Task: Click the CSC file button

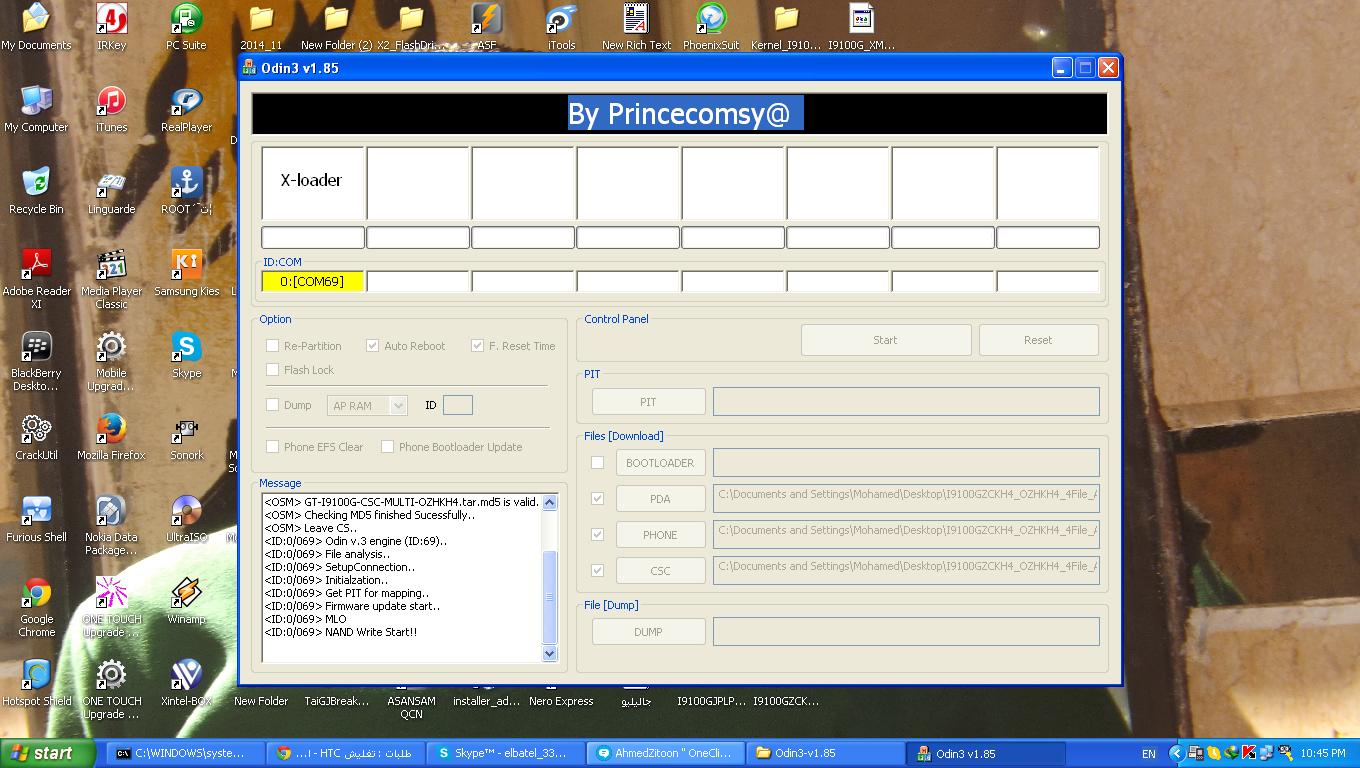Action: click(x=660, y=571)
